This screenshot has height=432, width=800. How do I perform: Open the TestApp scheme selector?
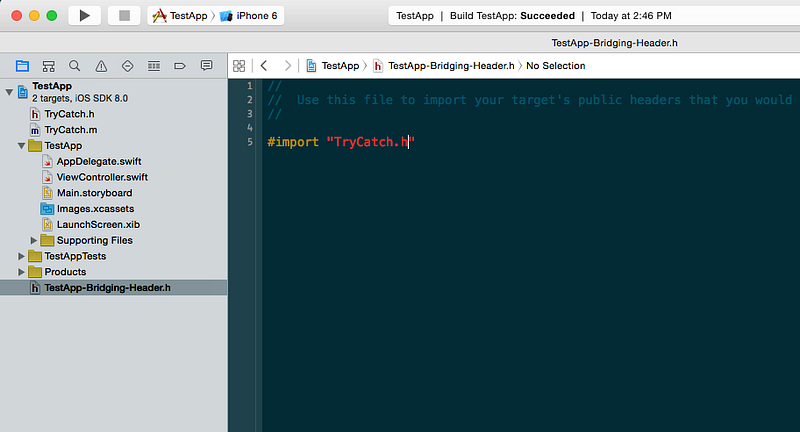click(x=180, y=16)
